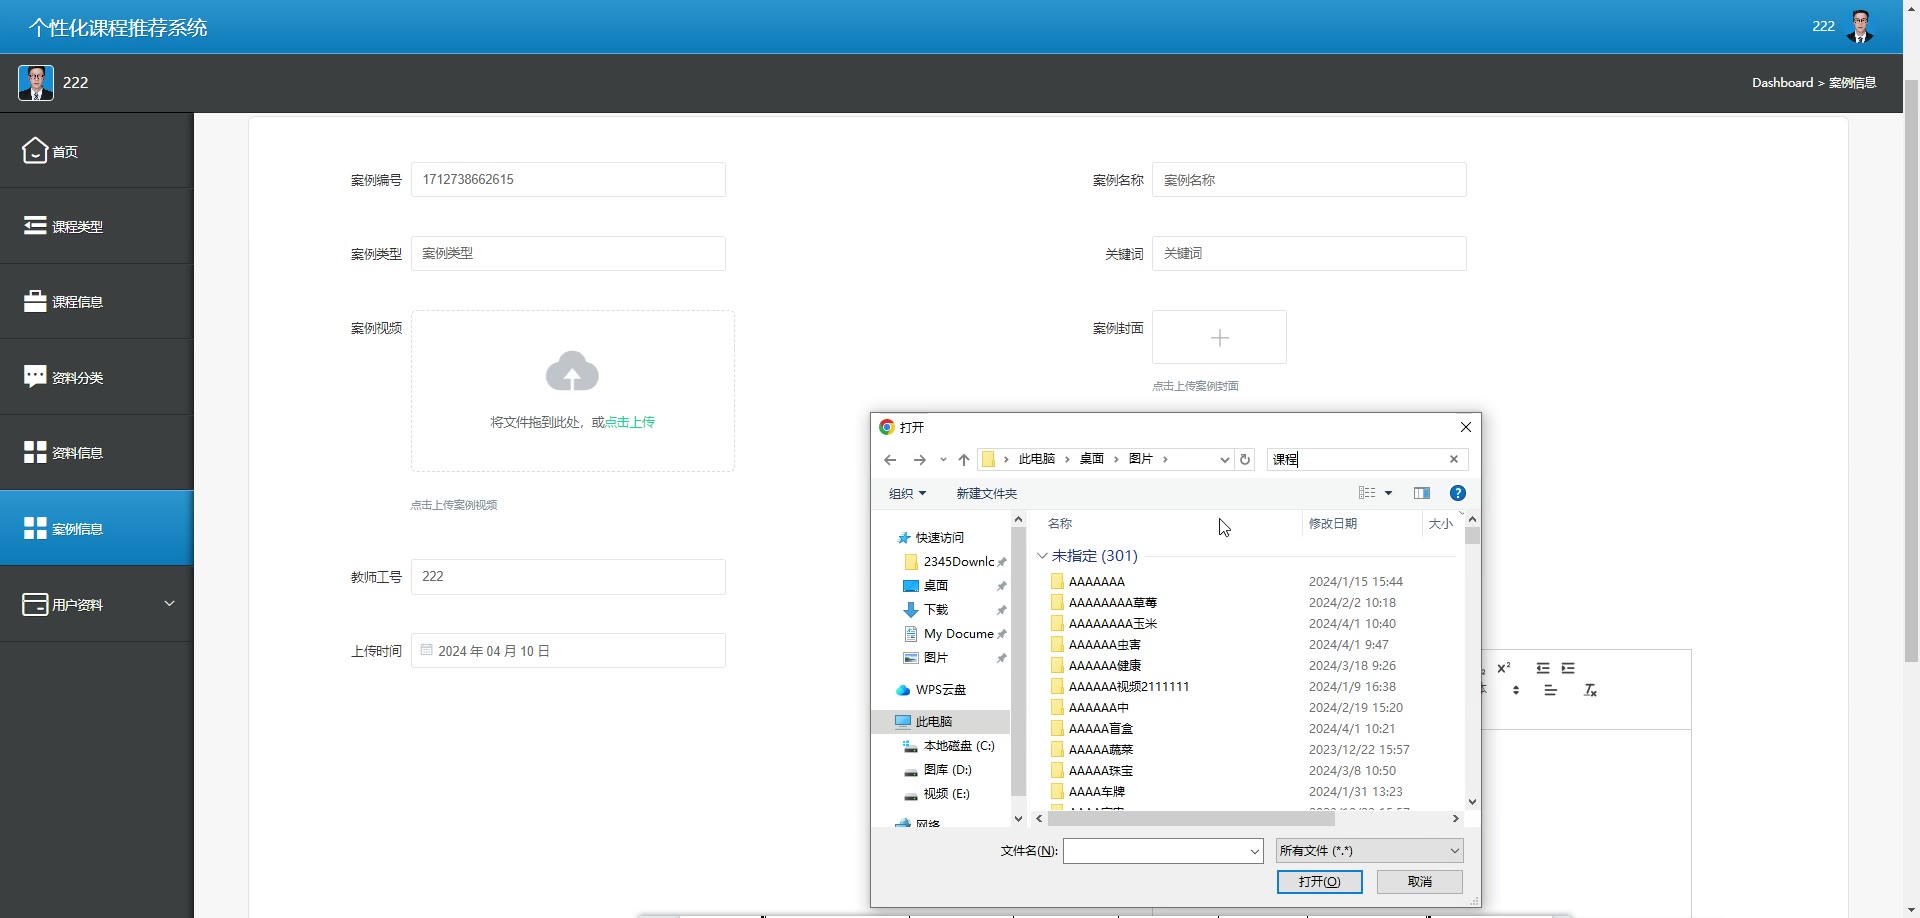Select 下载 in navigation pane

(x=936, y=610)
